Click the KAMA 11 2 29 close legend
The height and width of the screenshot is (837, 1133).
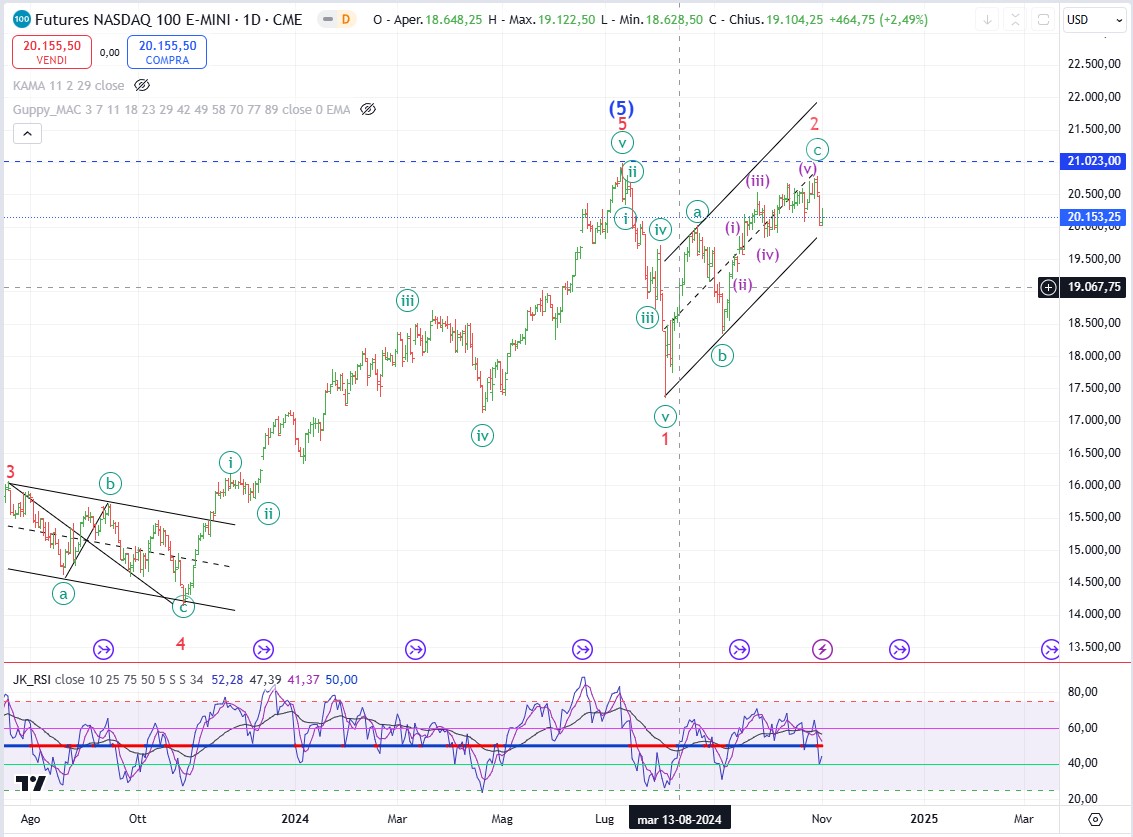pyautogui.click(x=69, y=85)
